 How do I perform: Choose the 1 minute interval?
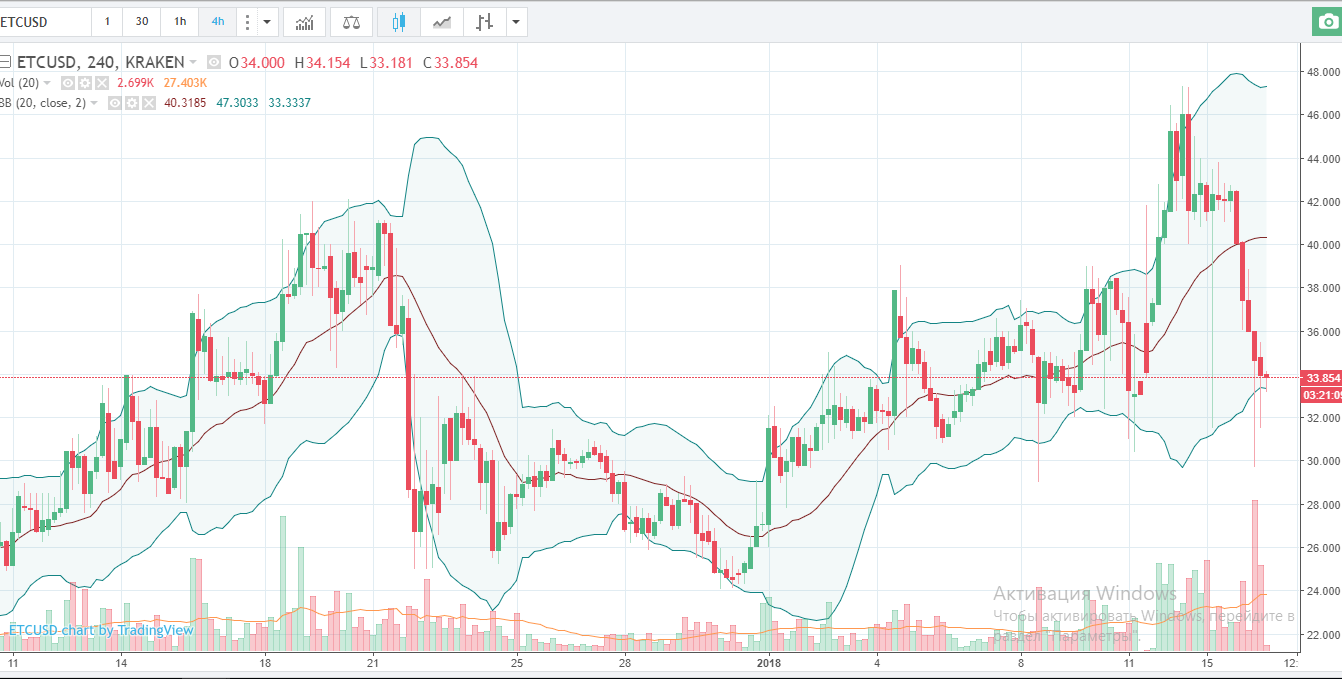click(x=107, y=21)
